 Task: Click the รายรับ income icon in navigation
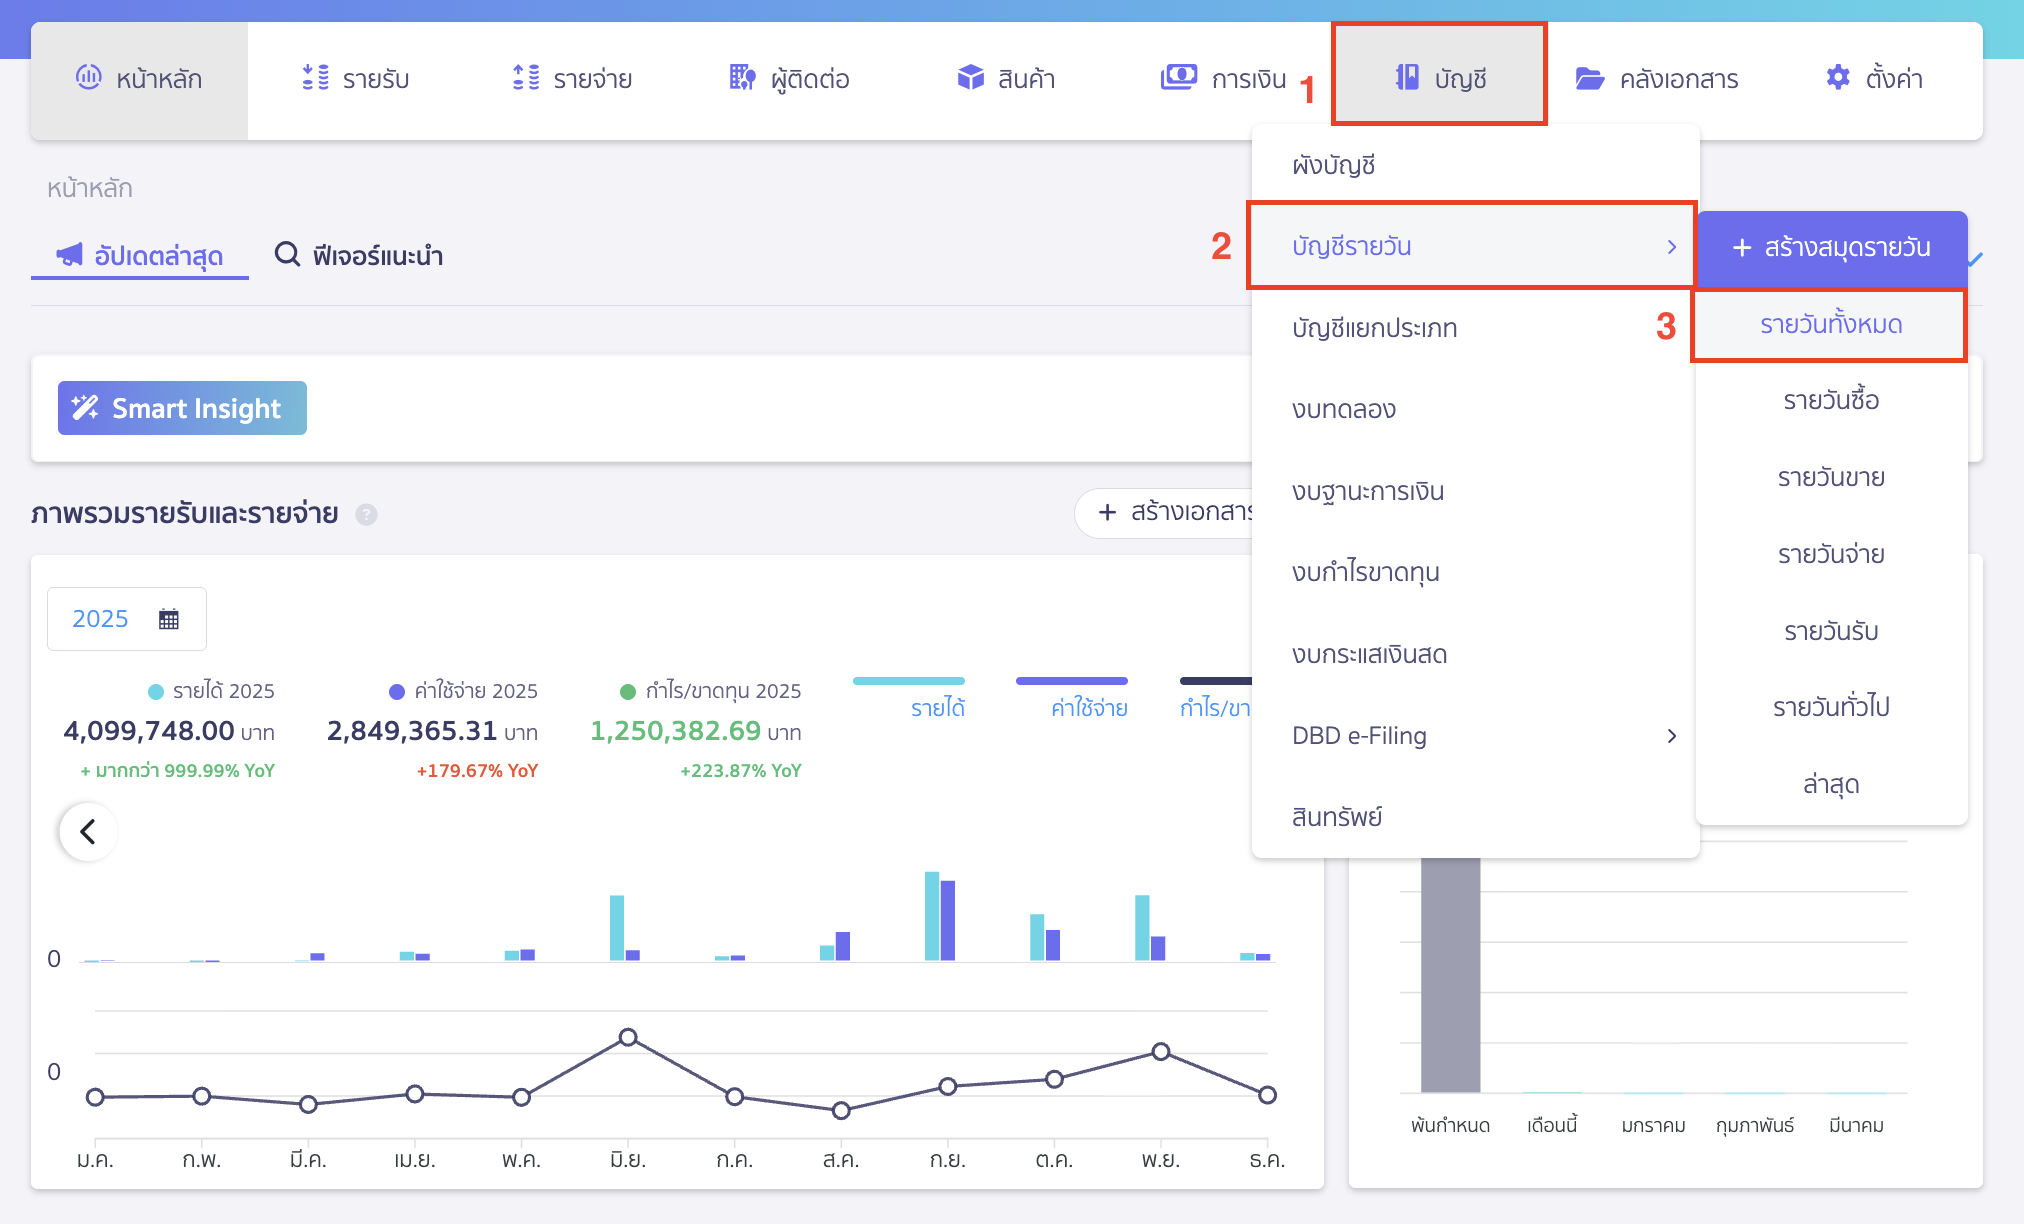(315, 77)
